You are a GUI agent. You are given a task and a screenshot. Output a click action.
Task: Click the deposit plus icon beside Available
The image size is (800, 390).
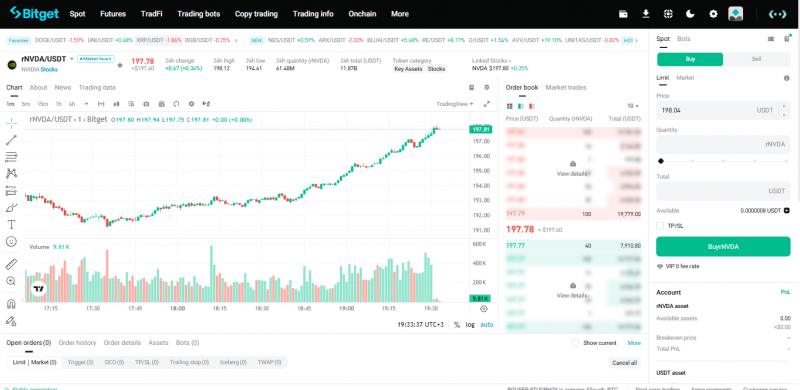[x=787, y=210]
